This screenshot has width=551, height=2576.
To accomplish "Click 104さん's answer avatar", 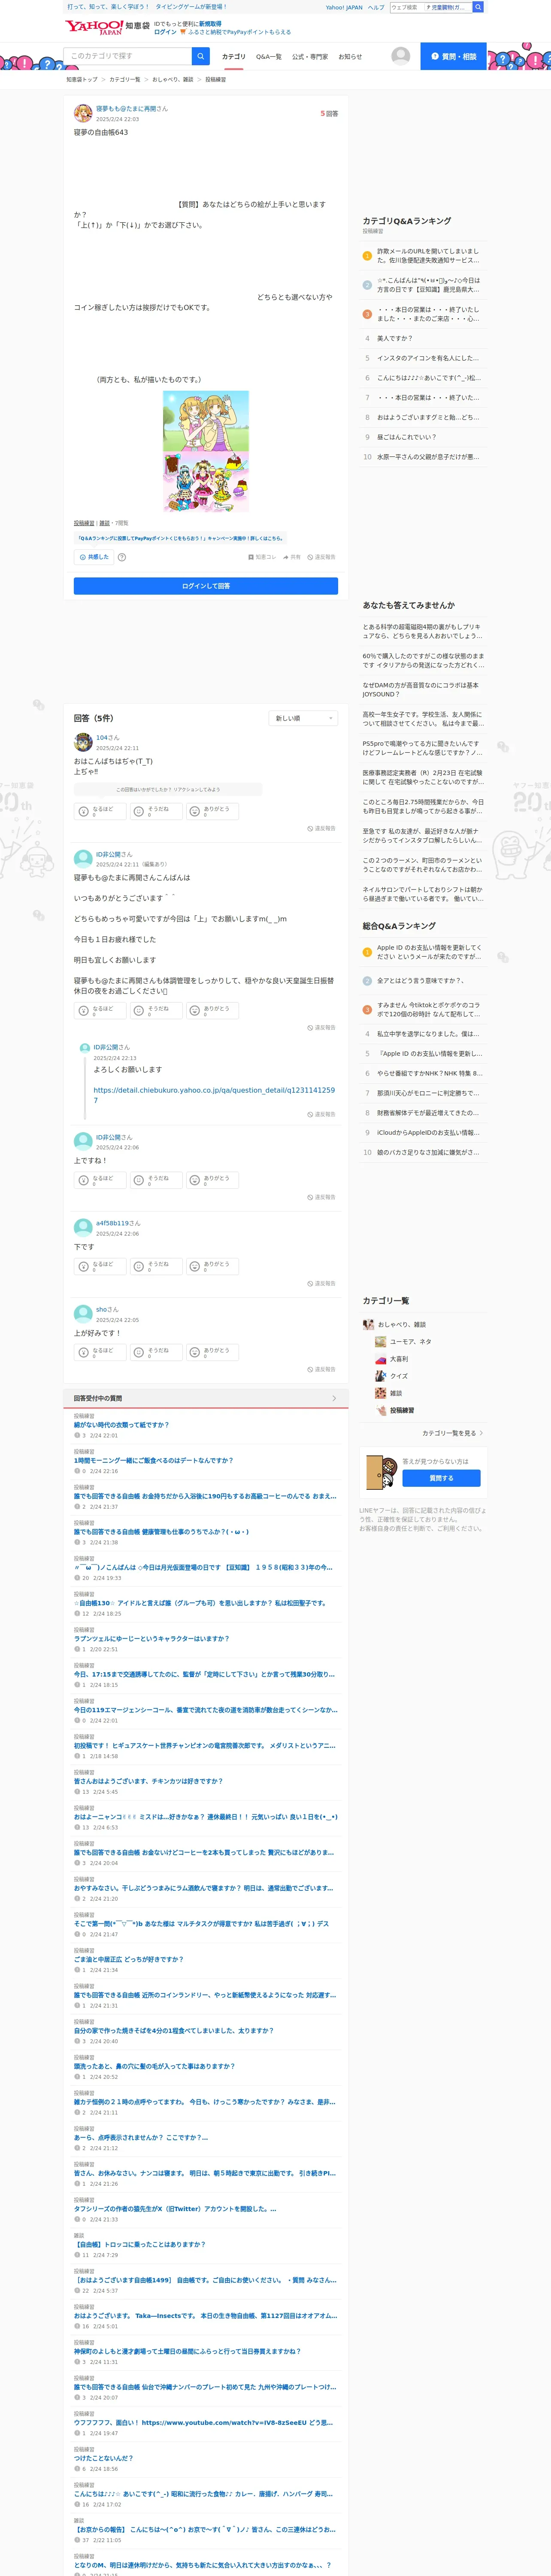I will [83, 742].
